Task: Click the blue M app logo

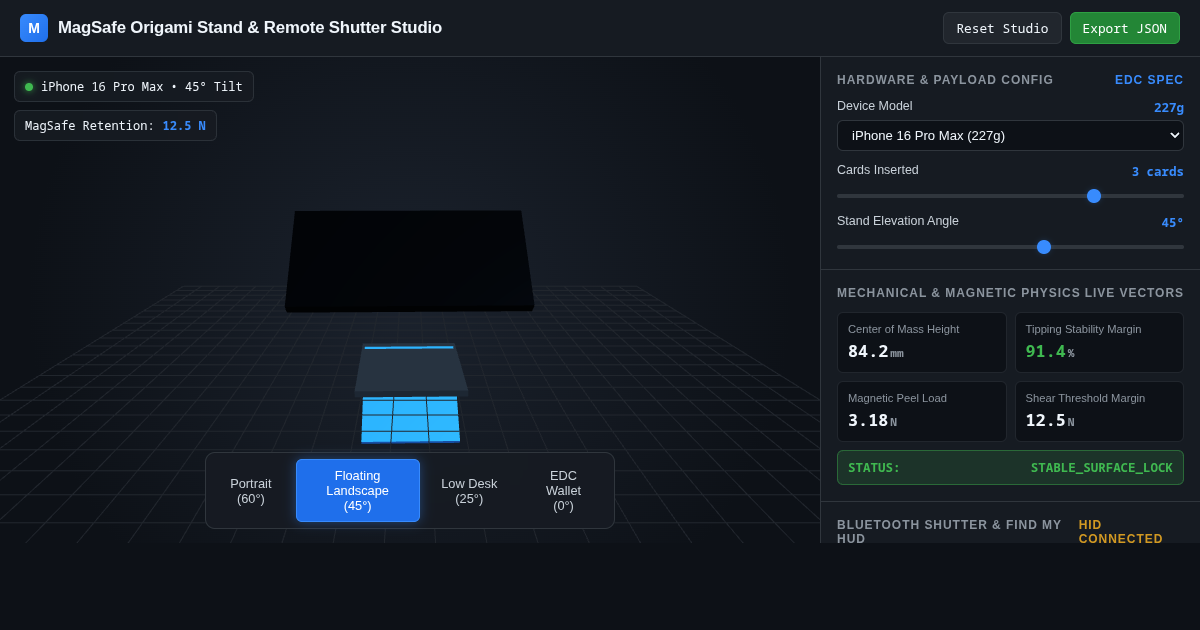Action: tap(34, 28)
